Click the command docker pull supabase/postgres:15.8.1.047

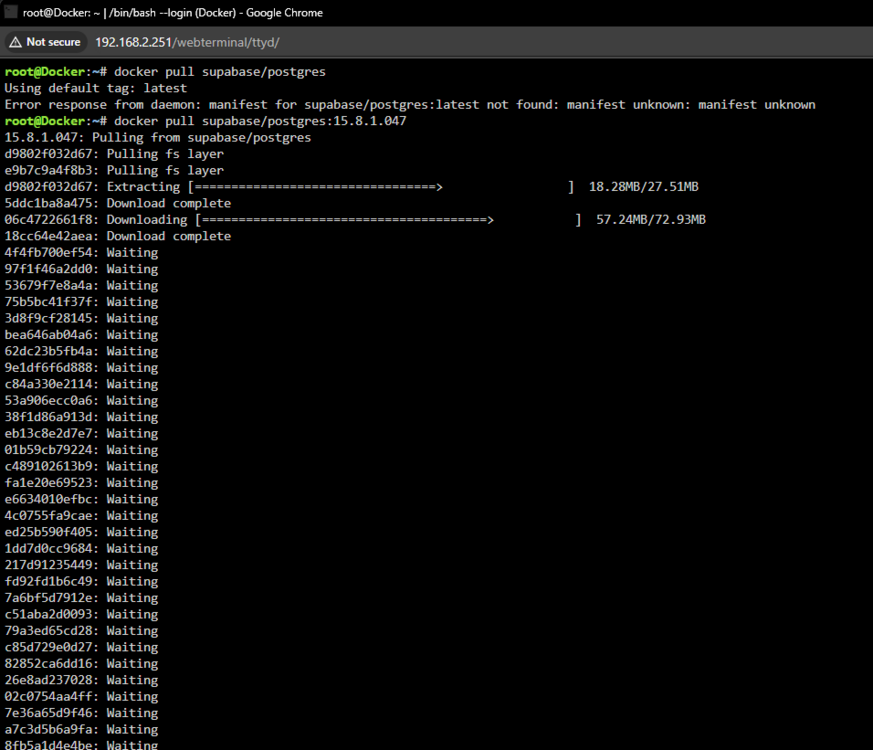tap(261, 121)
